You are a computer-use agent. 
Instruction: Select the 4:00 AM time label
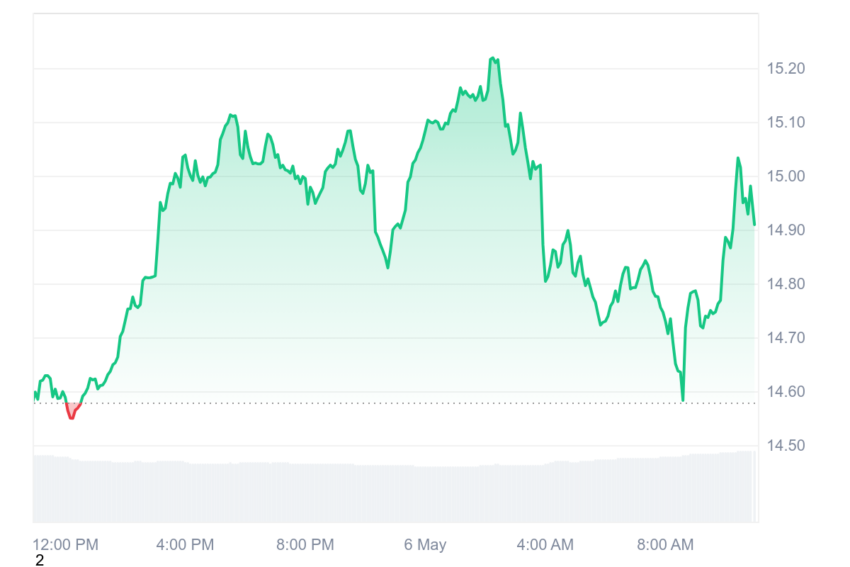point(545,544)
